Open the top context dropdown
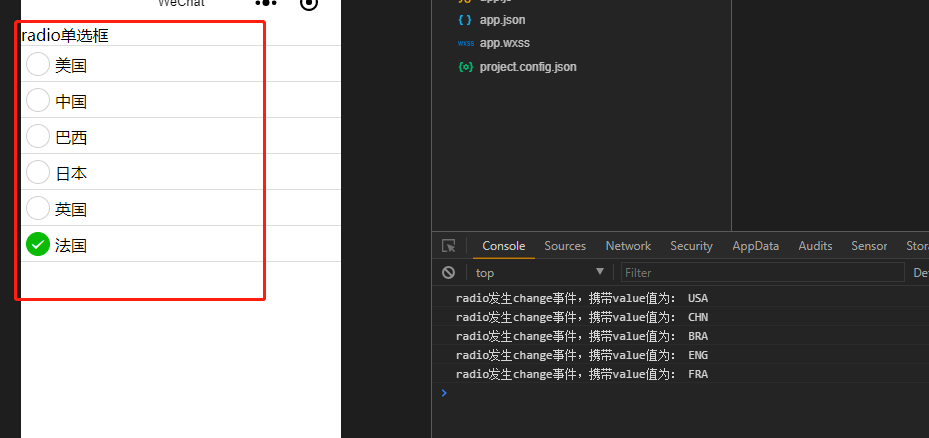929x438 pixels. (540, 273)
